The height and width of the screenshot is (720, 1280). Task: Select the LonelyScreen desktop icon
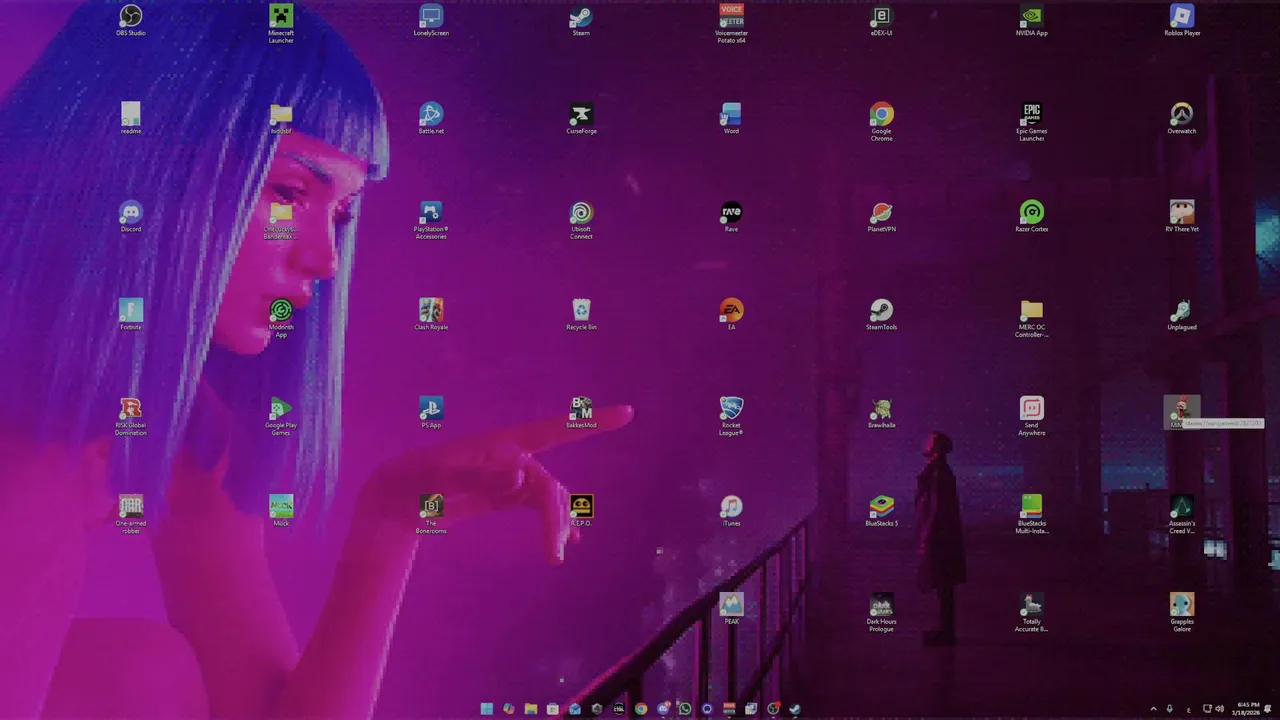(x=431, y=21)
